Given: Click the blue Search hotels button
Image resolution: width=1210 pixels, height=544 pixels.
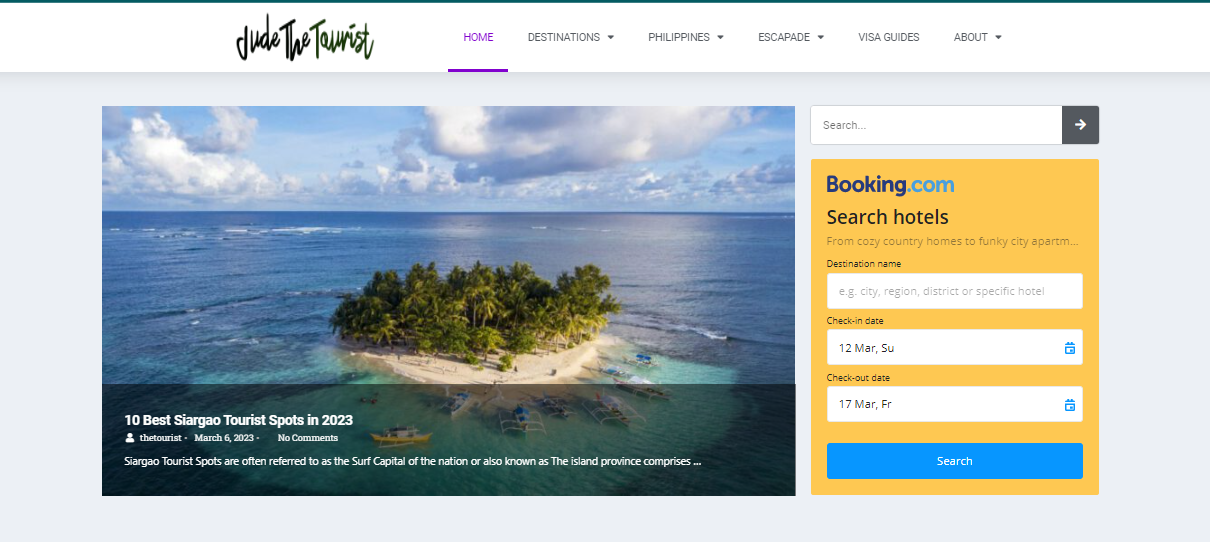Looking at the screenshot, I should [x=955, y=461].
